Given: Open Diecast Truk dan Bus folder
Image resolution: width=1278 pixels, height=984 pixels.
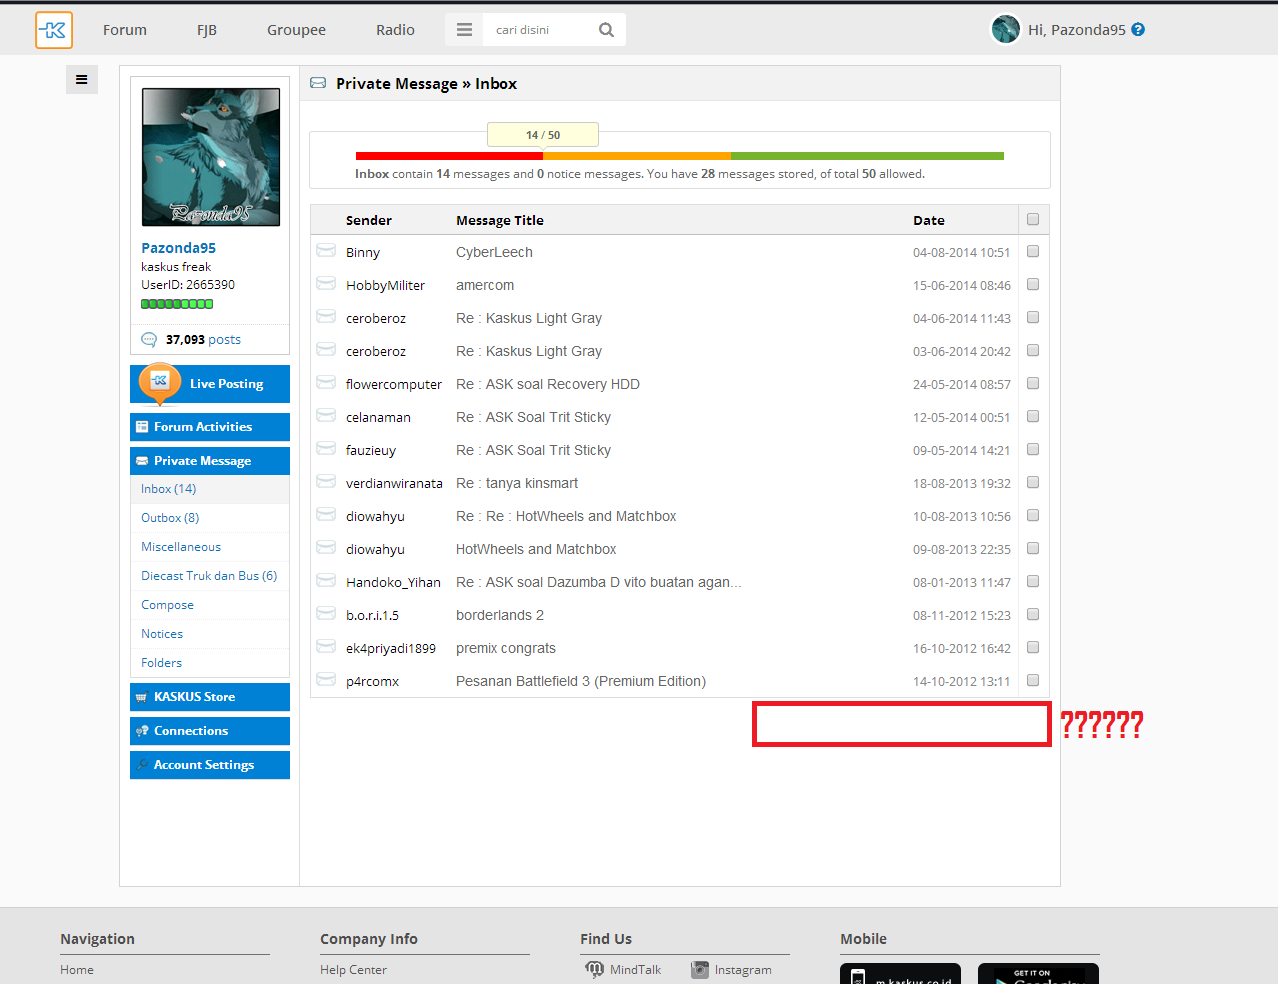Looking at the screenshot, I should pos(209,576).
